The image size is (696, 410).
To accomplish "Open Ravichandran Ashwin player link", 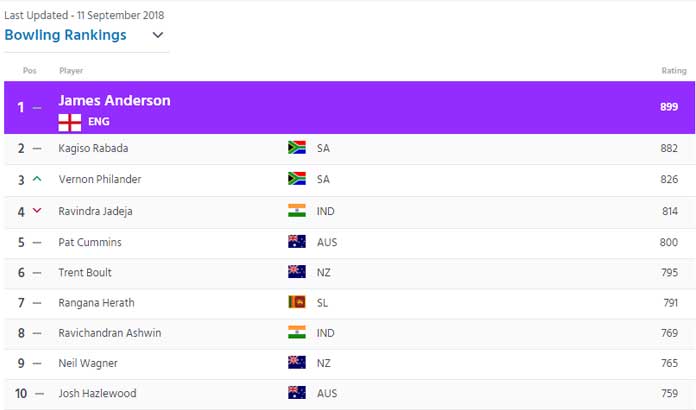I will pos(110,333).
